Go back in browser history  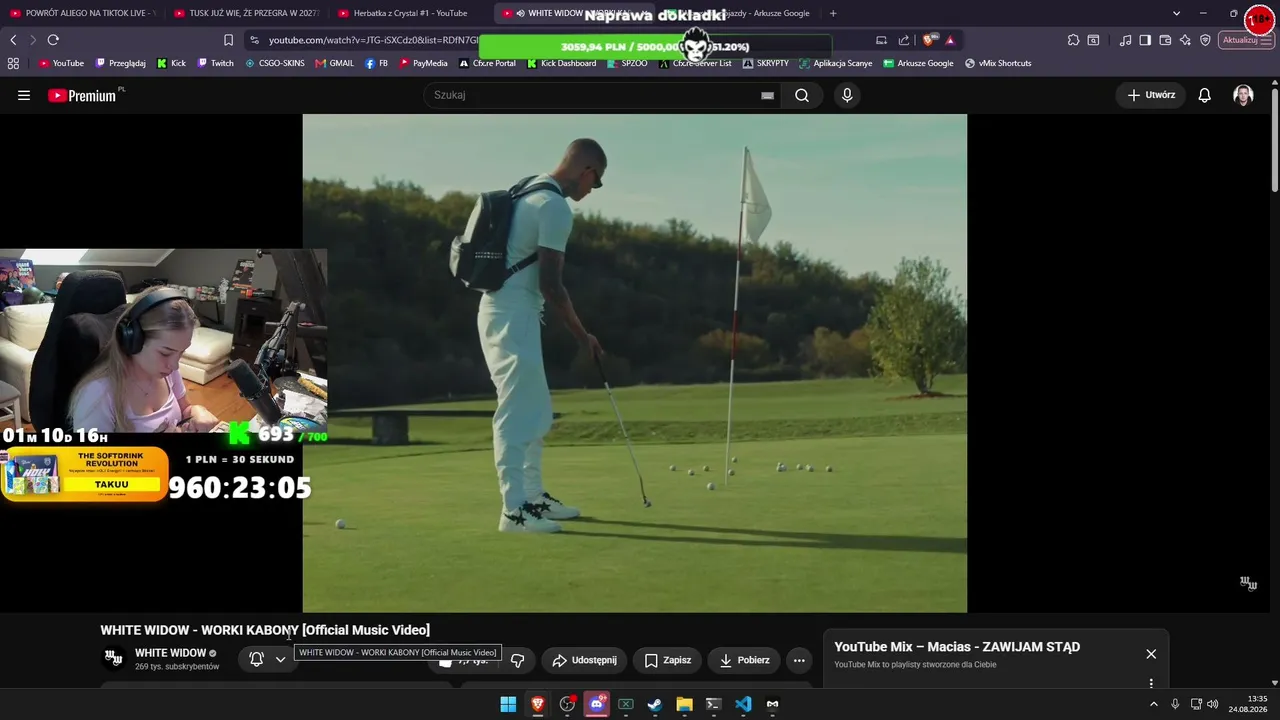coord(13,40)
